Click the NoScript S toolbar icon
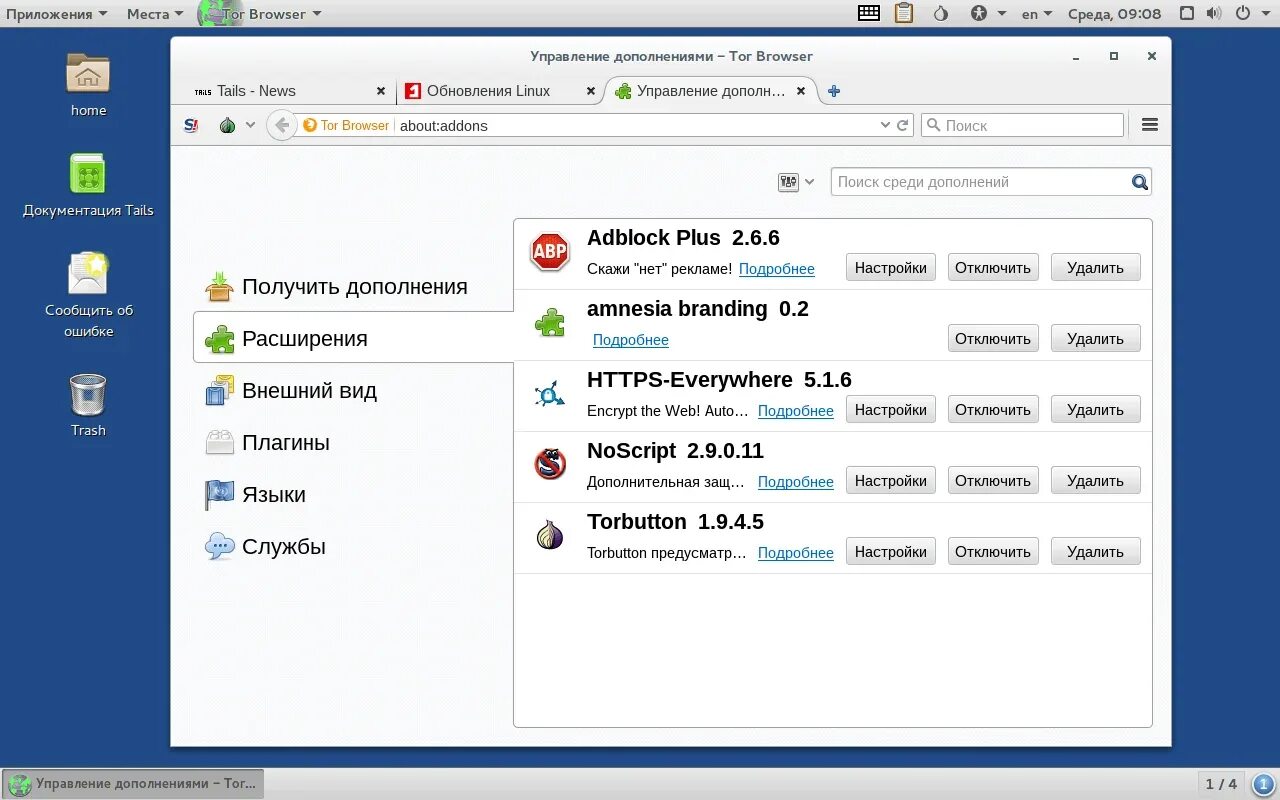Image resolution: width=1280 pixels, height=800 pixels. 191,125
